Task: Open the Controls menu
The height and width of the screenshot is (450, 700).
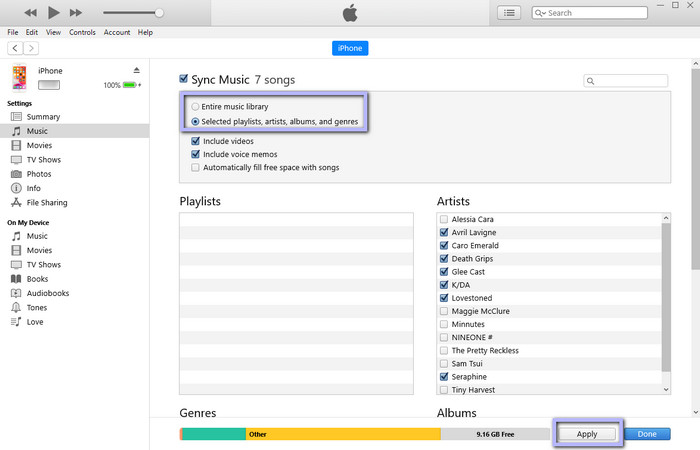Action: [x=82, y=32]
